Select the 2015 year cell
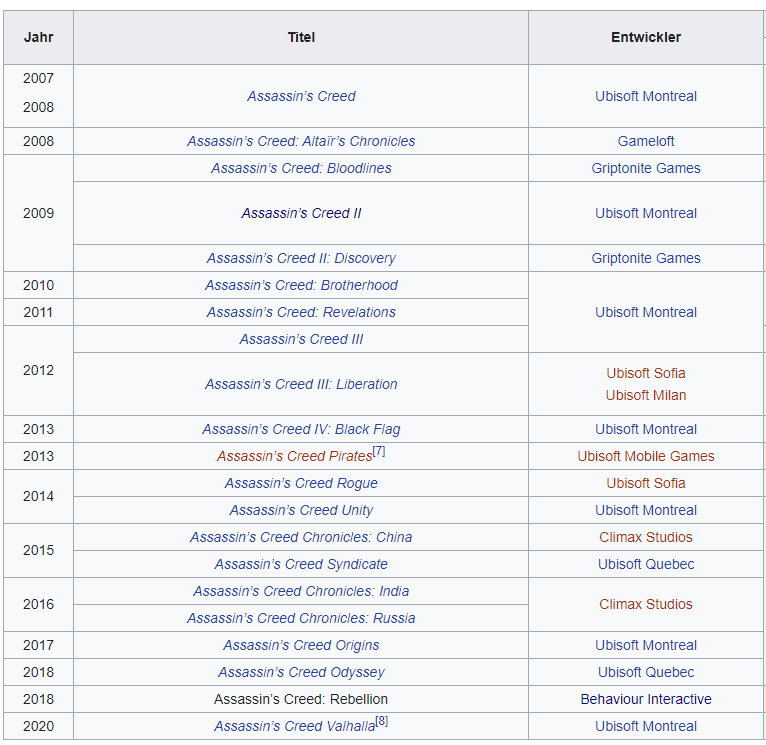 (x=39, y=551)
